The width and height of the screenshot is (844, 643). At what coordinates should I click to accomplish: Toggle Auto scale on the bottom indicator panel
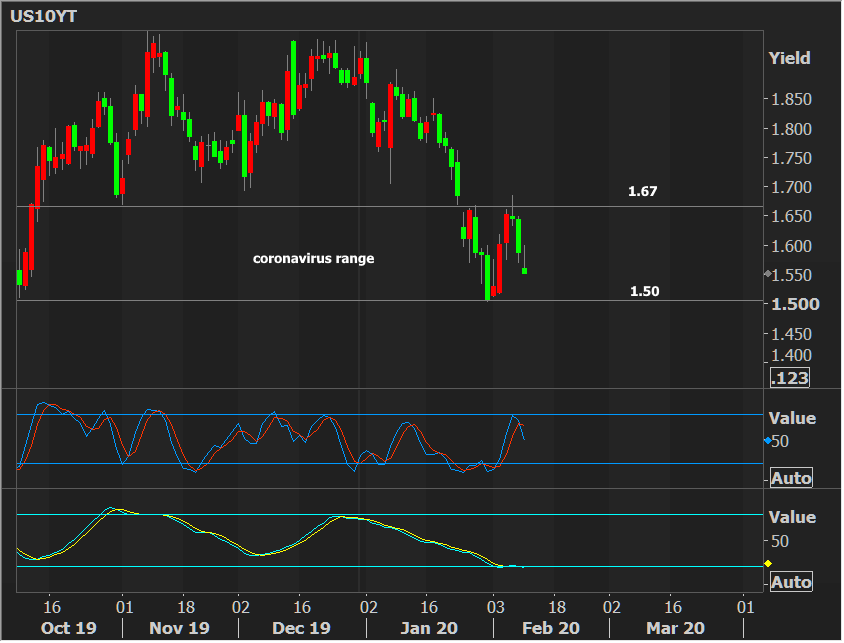point(791,582)
